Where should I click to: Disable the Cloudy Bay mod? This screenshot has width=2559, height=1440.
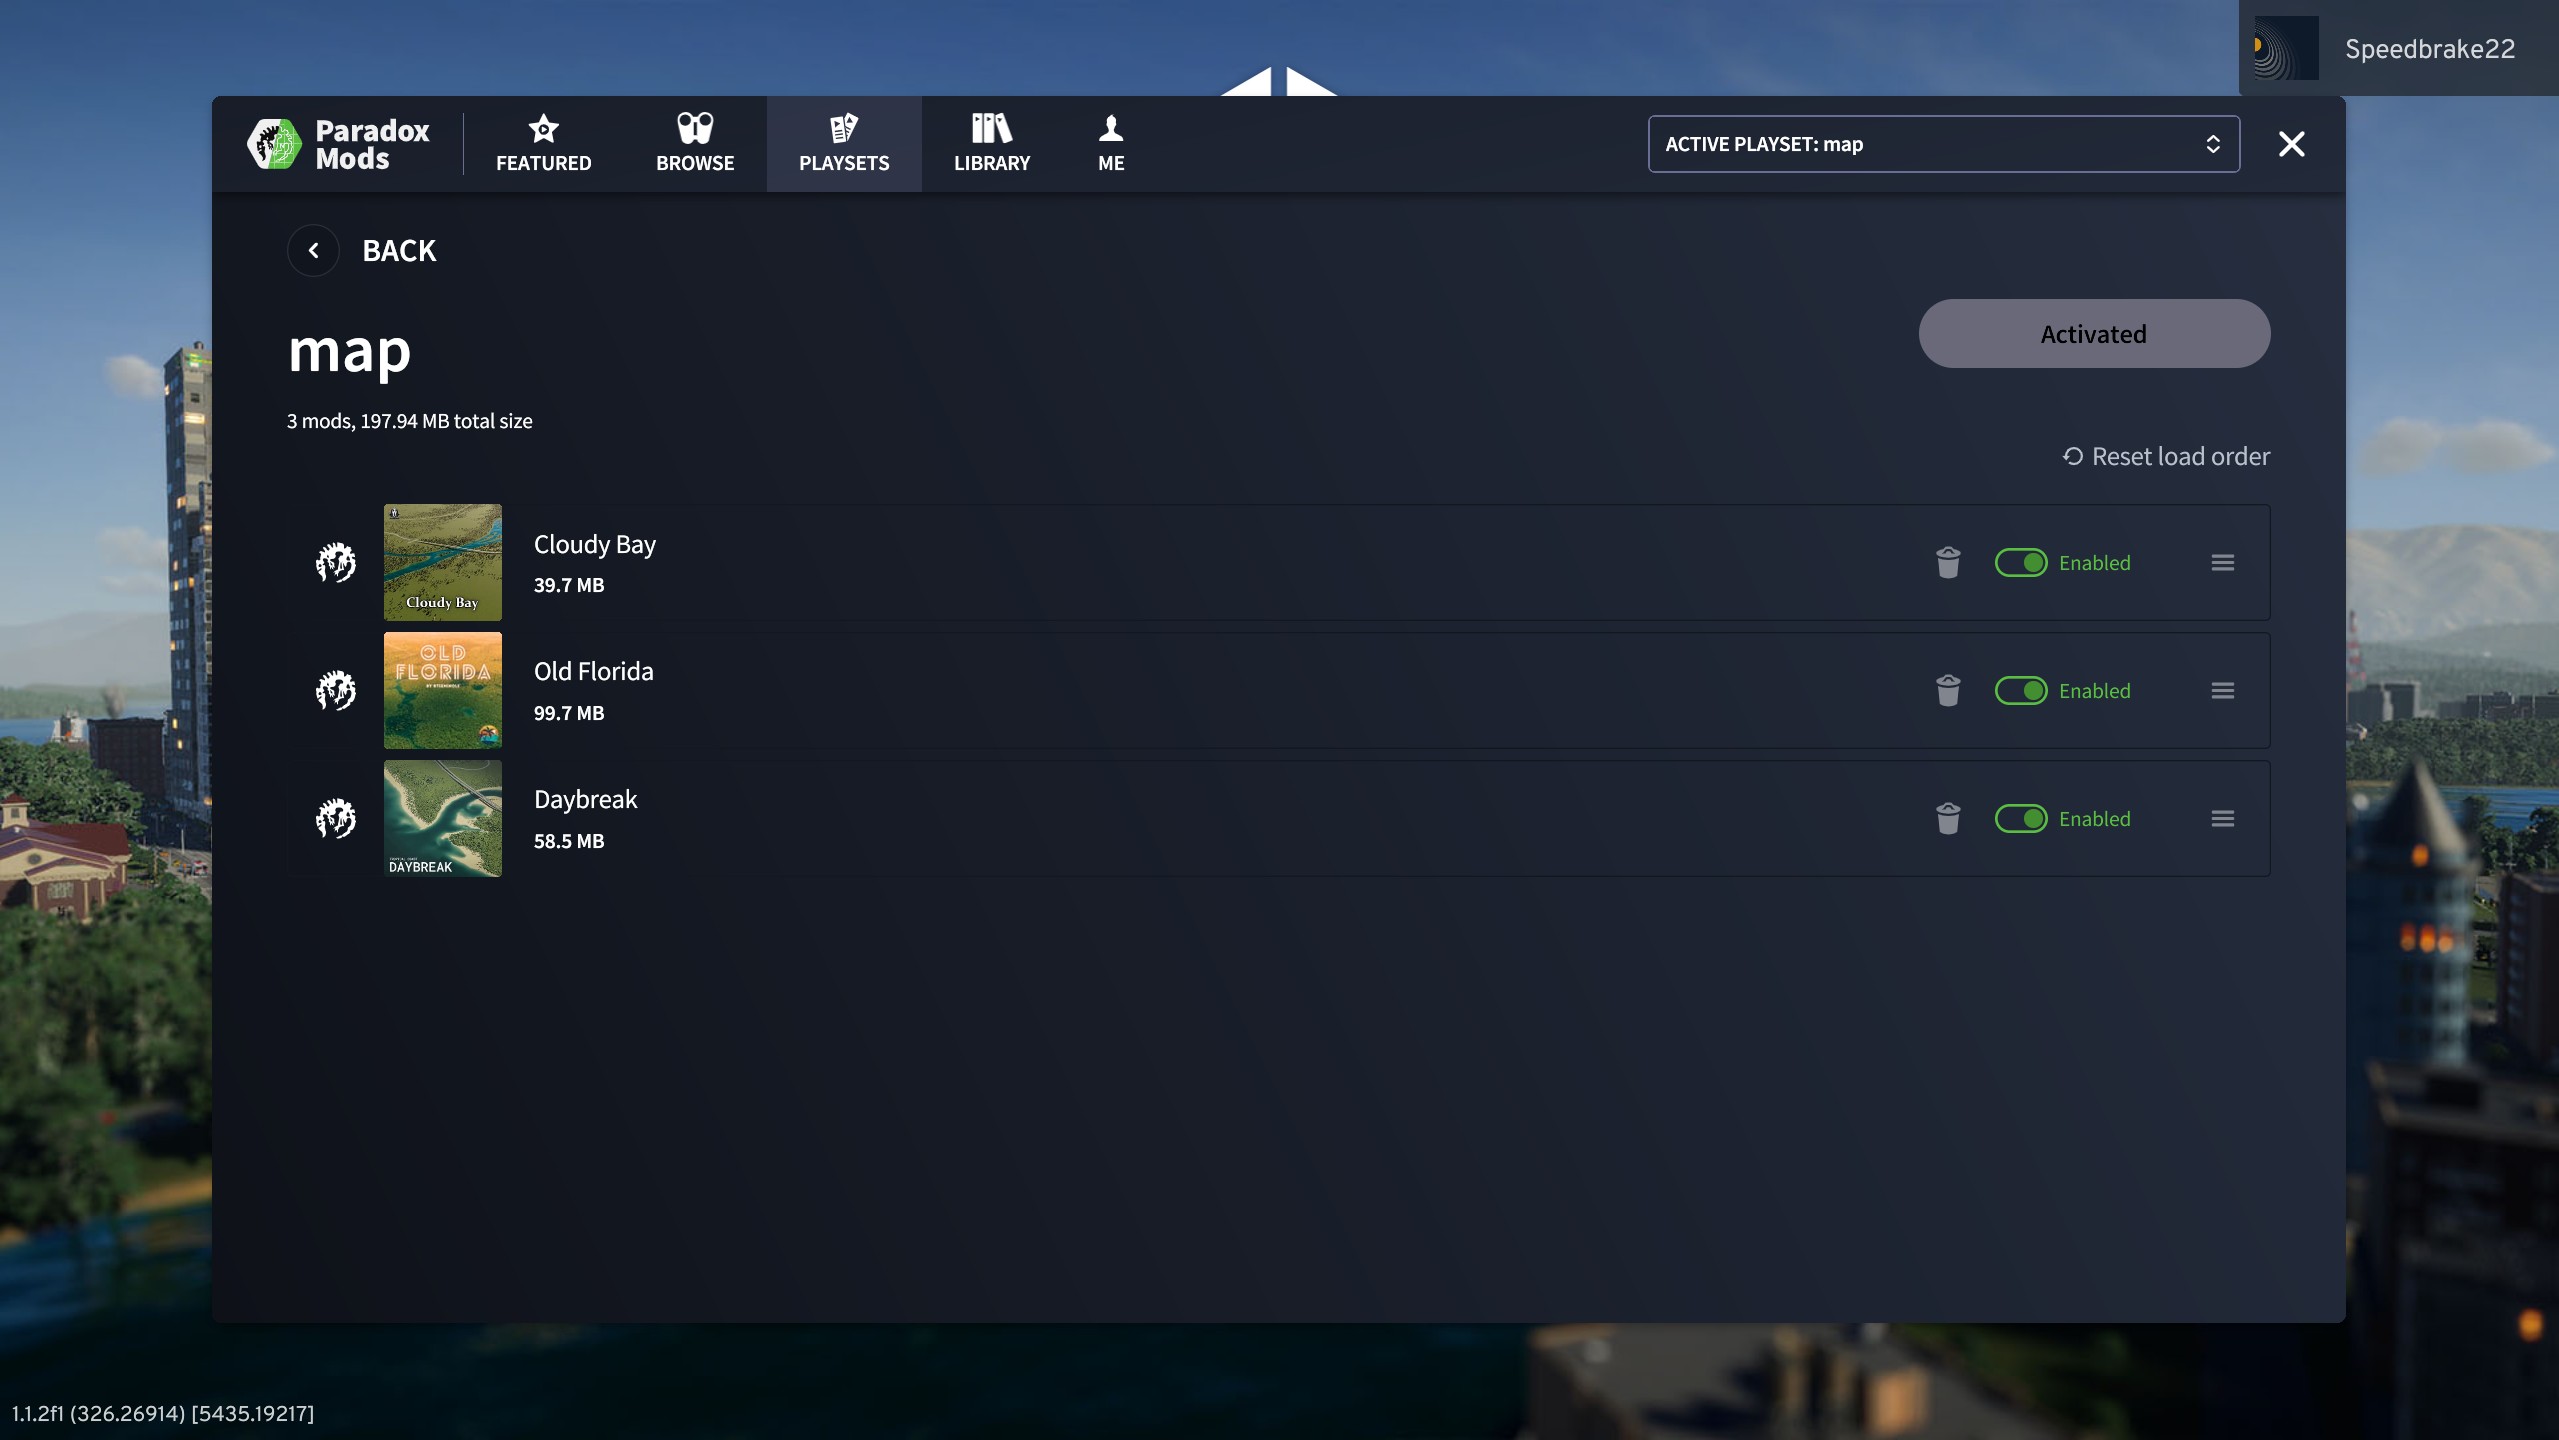tap(2023, 562)
